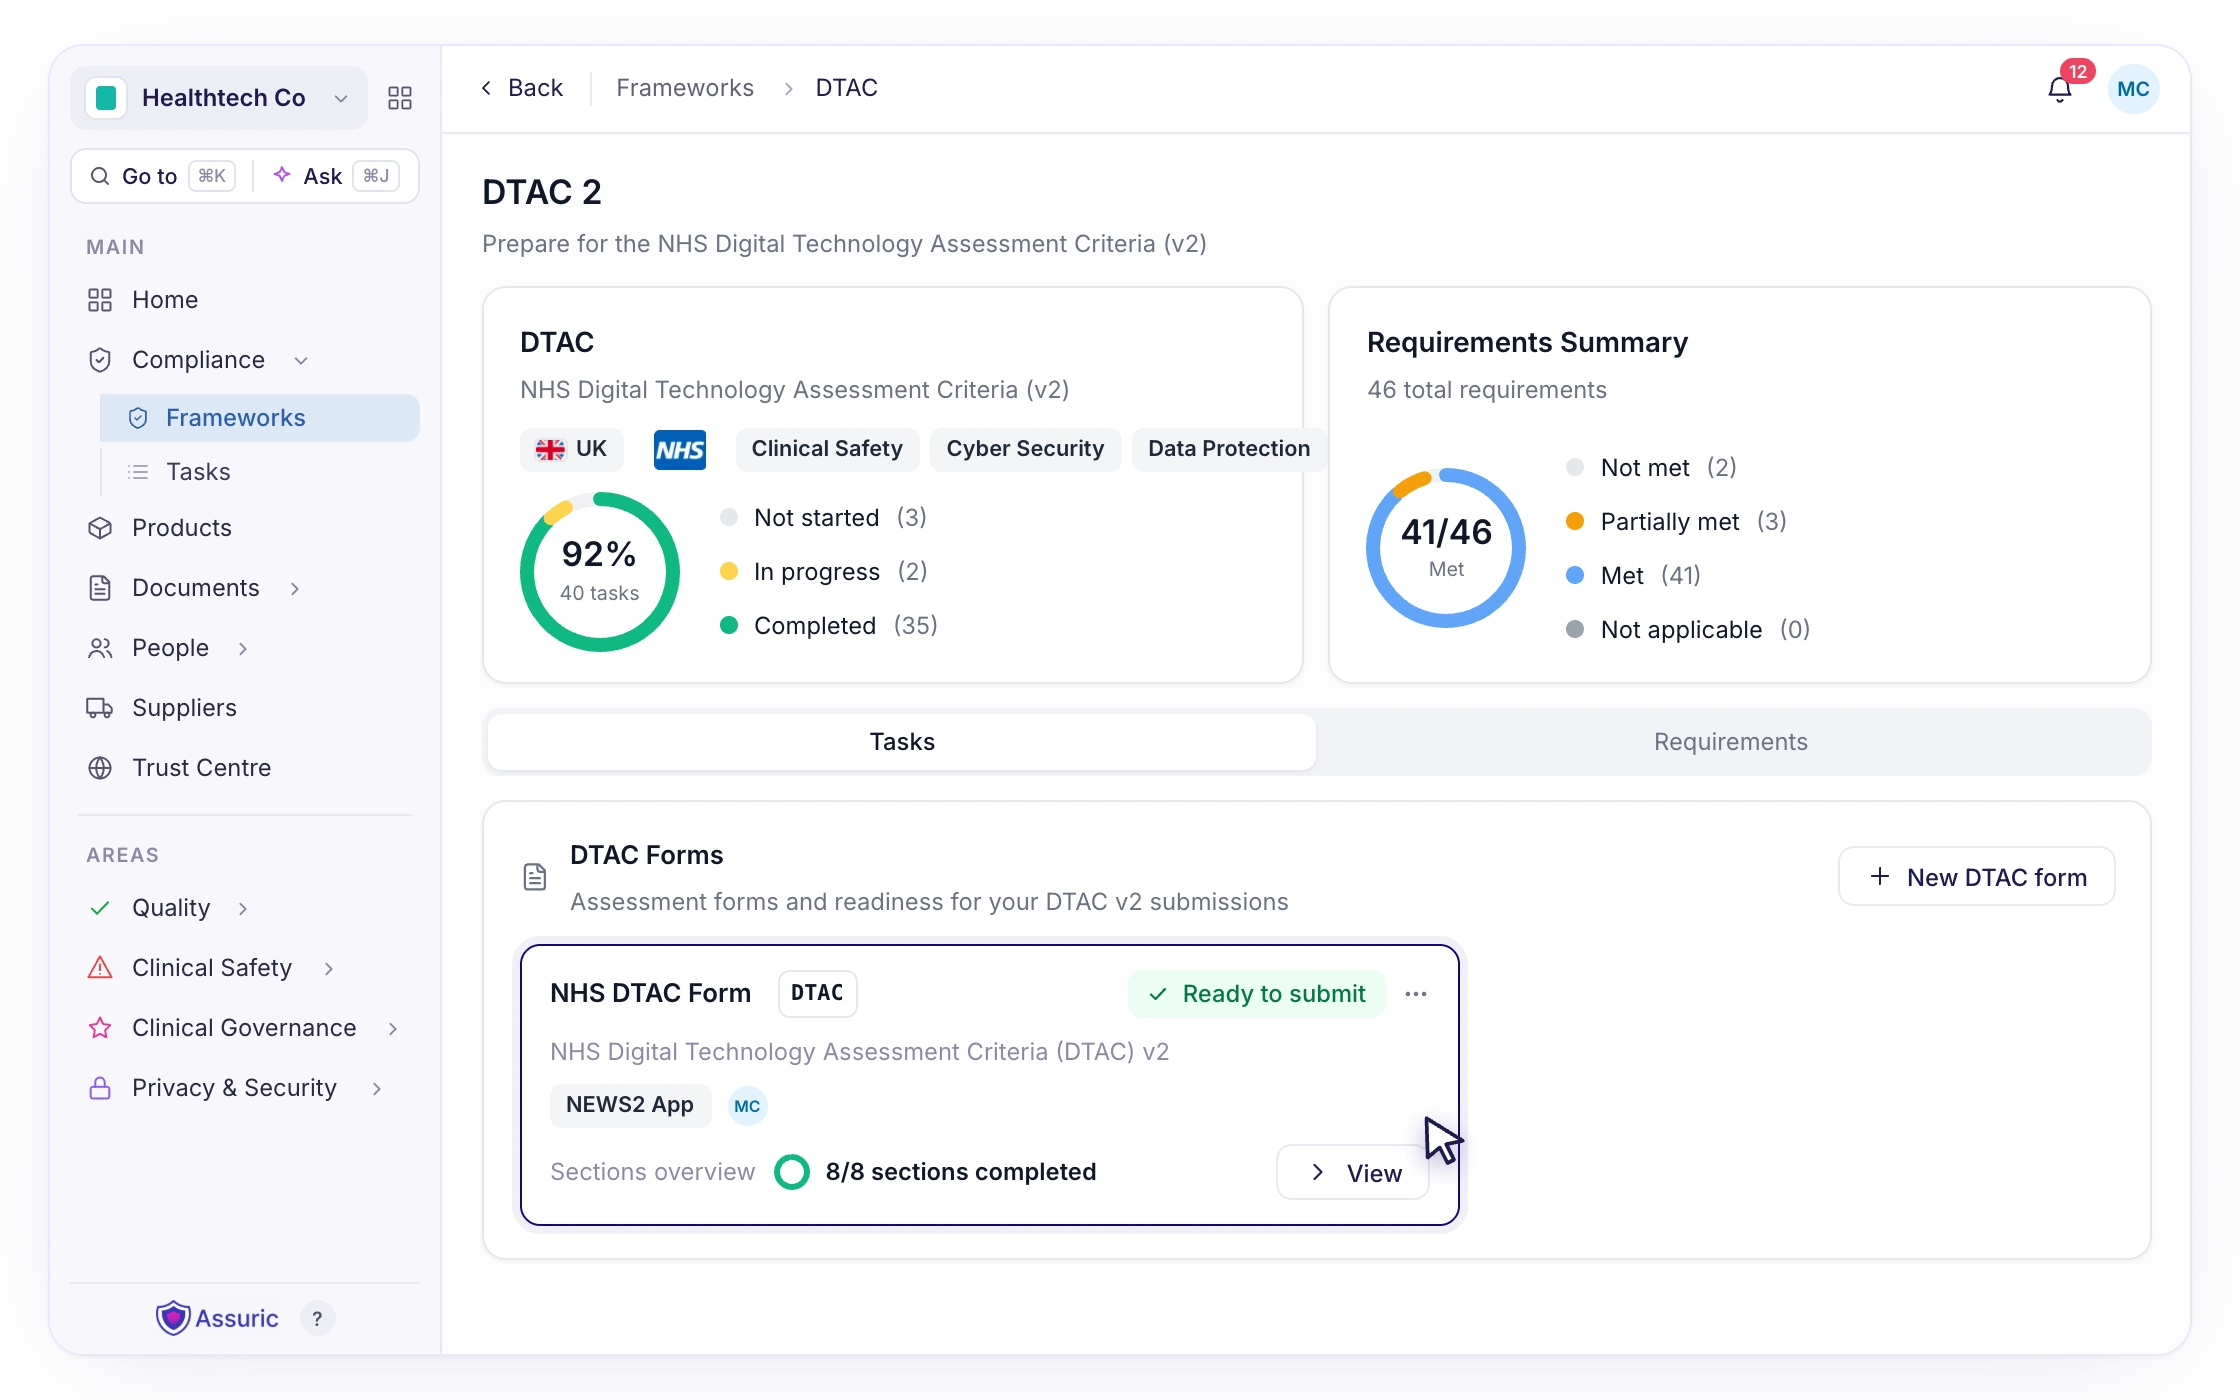Click the New DTAC form button

click(1977, 877)
